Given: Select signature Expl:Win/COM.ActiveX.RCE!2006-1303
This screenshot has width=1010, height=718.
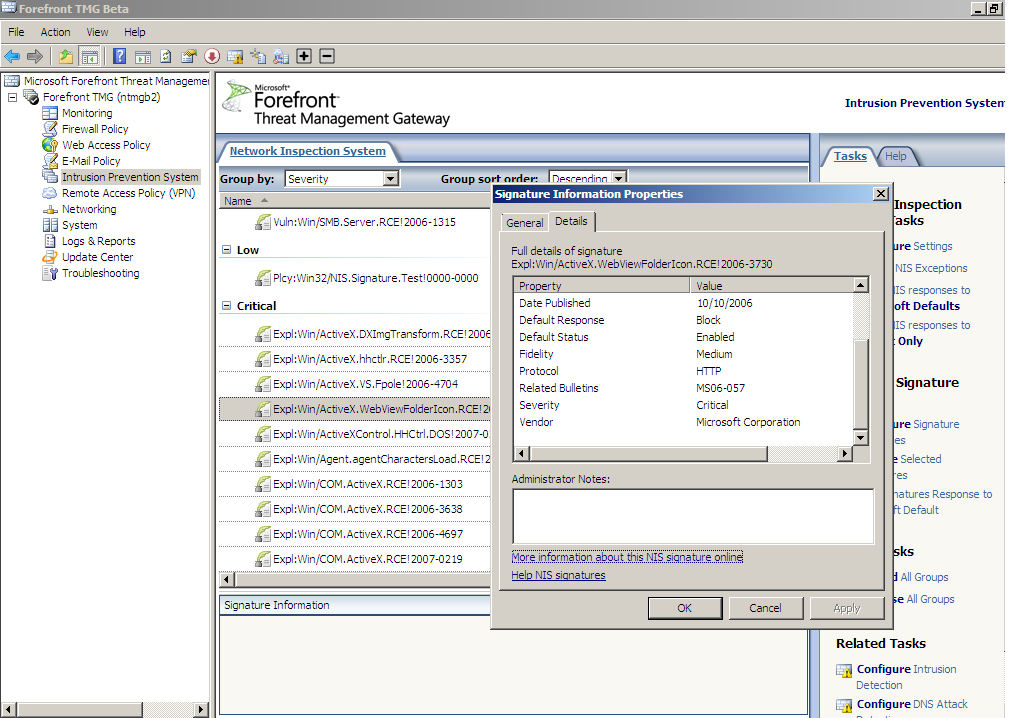Looking at the screenshot, I should (x=368, y=484).
